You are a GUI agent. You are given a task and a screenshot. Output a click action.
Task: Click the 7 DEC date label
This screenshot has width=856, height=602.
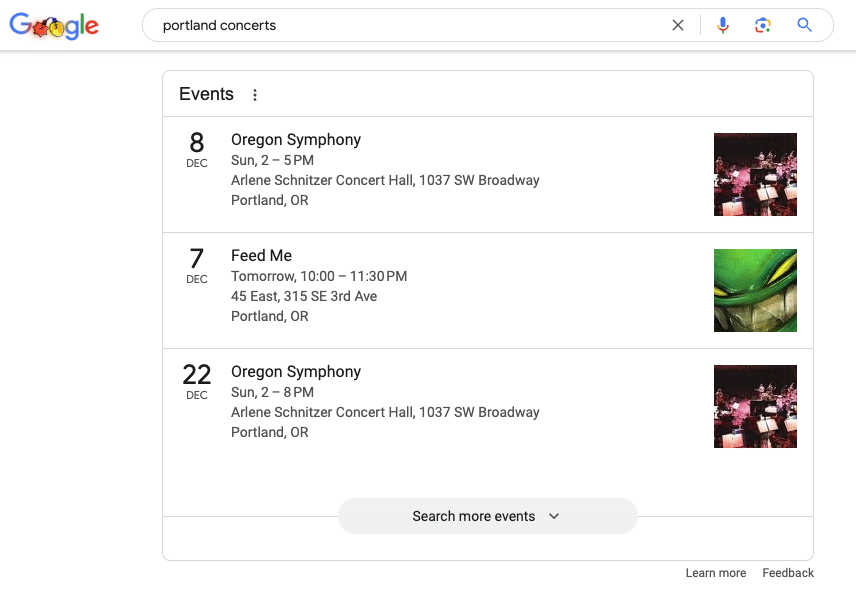click(x=197, y=266)
